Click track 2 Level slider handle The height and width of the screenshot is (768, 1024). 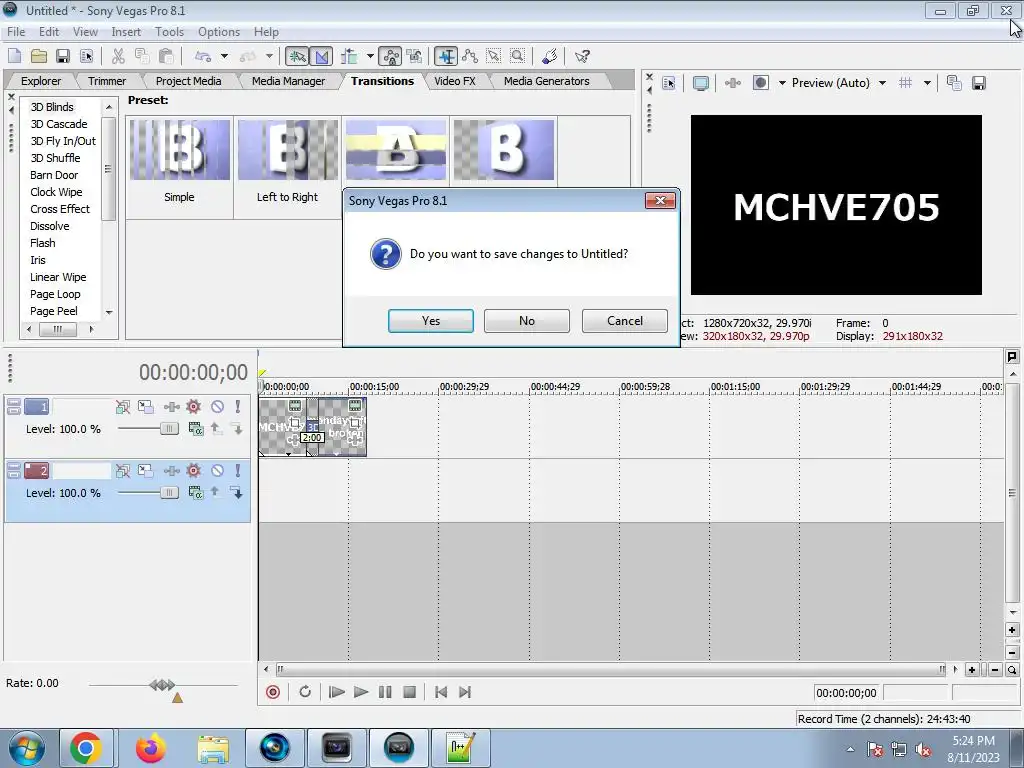point(169,492)
